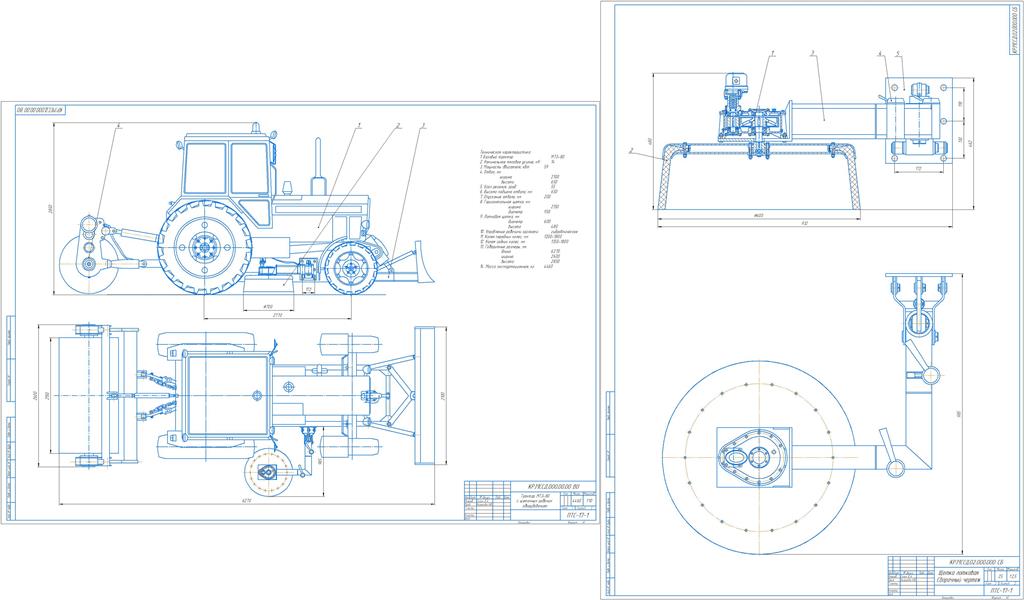Screen dimensions: 1024x600
Task: Click the front blade in the top view
Action: tap(425, 396)
